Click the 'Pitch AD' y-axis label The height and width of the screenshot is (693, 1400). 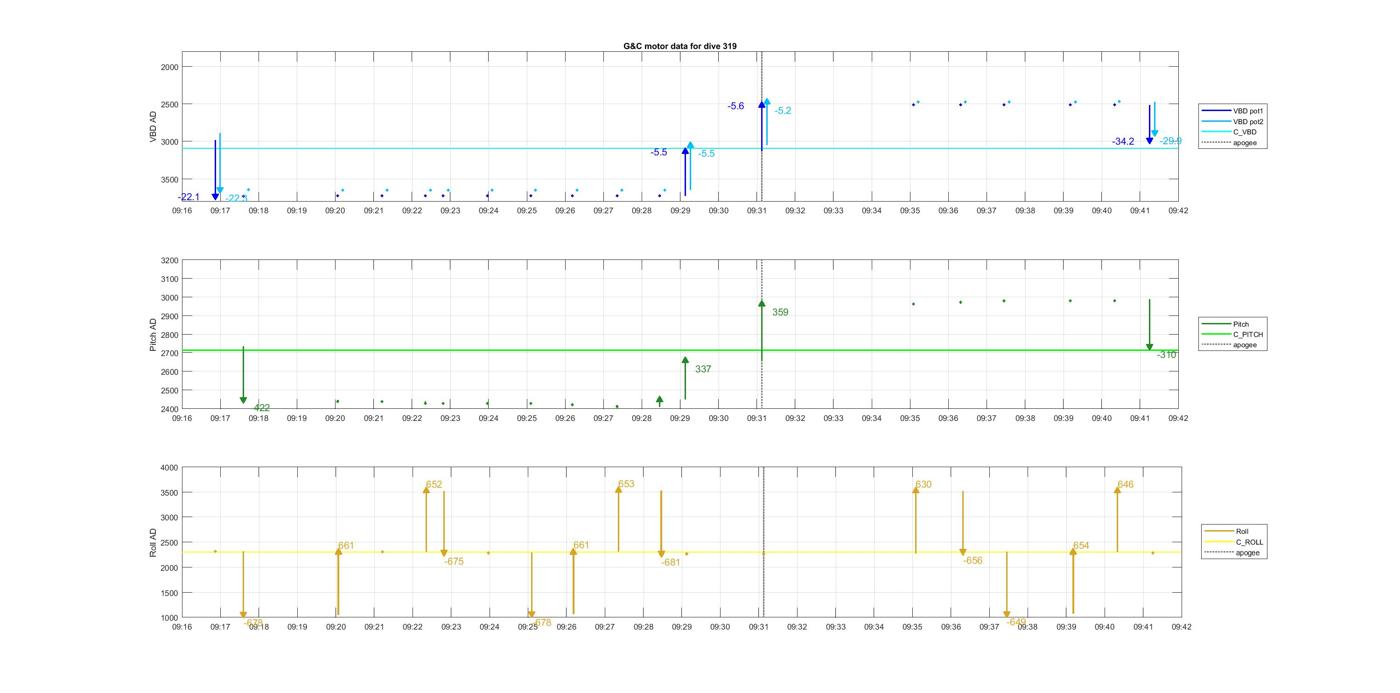pyautogui.click(x=154, y=335)
